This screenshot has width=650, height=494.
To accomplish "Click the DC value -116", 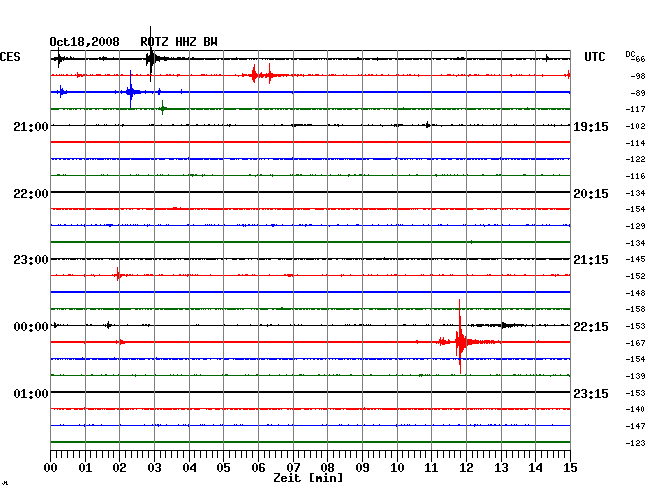I will click(x=635, y=176).
